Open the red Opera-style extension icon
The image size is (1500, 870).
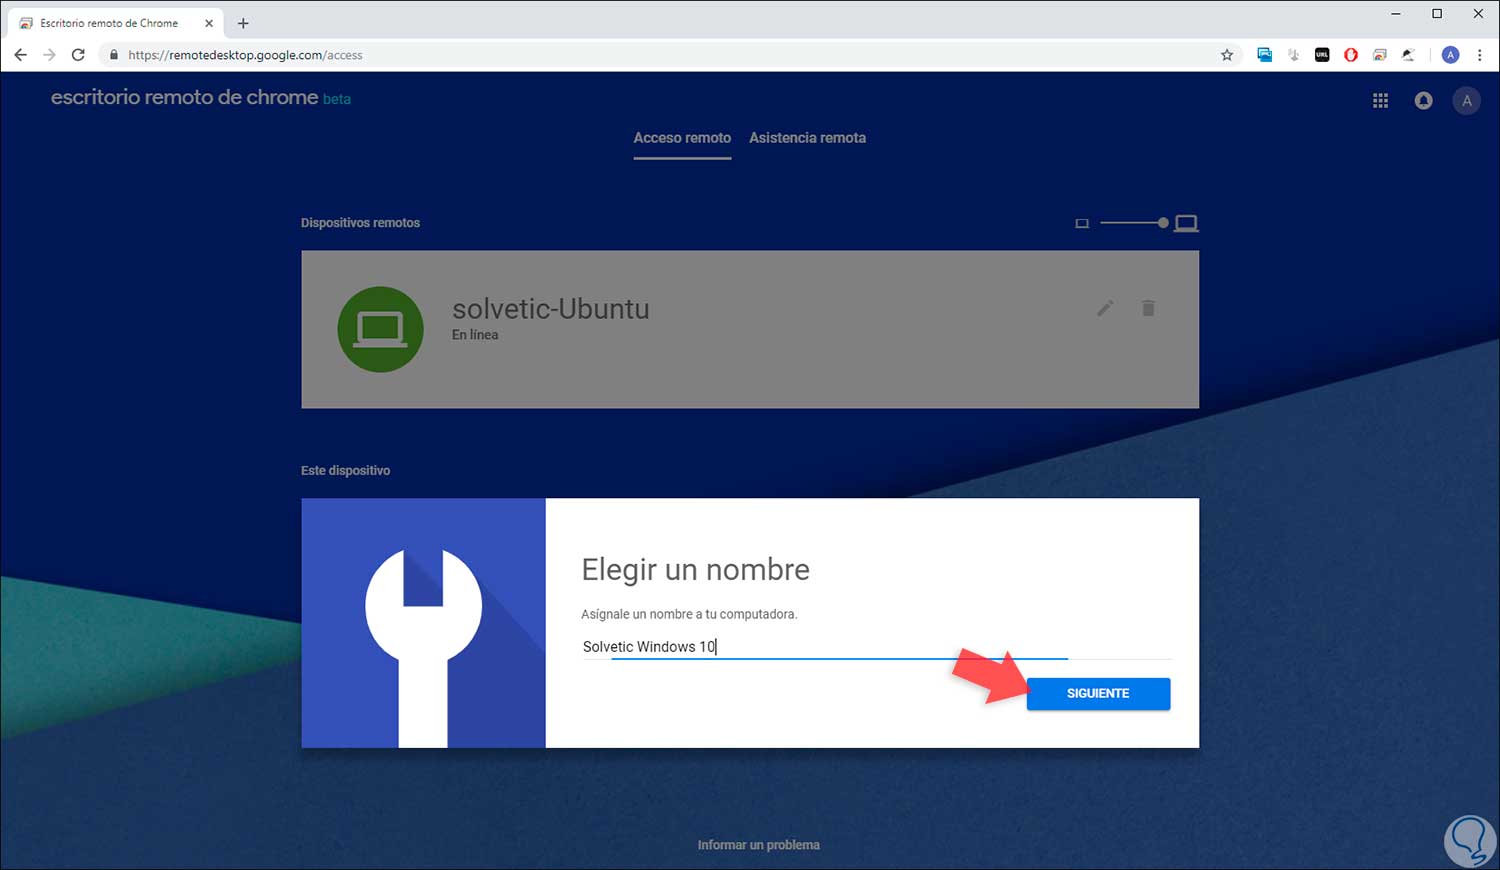point(1351,55)
